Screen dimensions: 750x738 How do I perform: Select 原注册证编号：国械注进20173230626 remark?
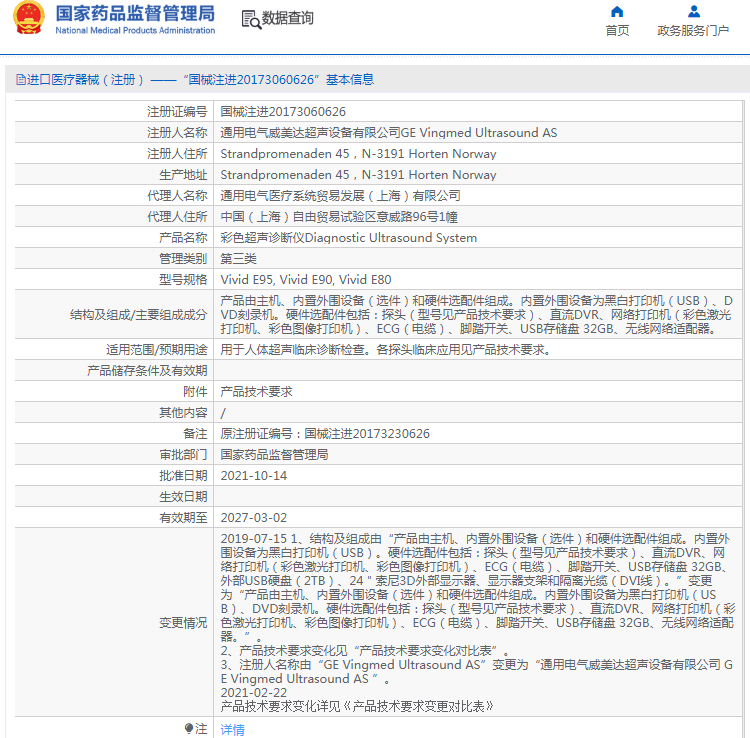[x=325, y=434]
